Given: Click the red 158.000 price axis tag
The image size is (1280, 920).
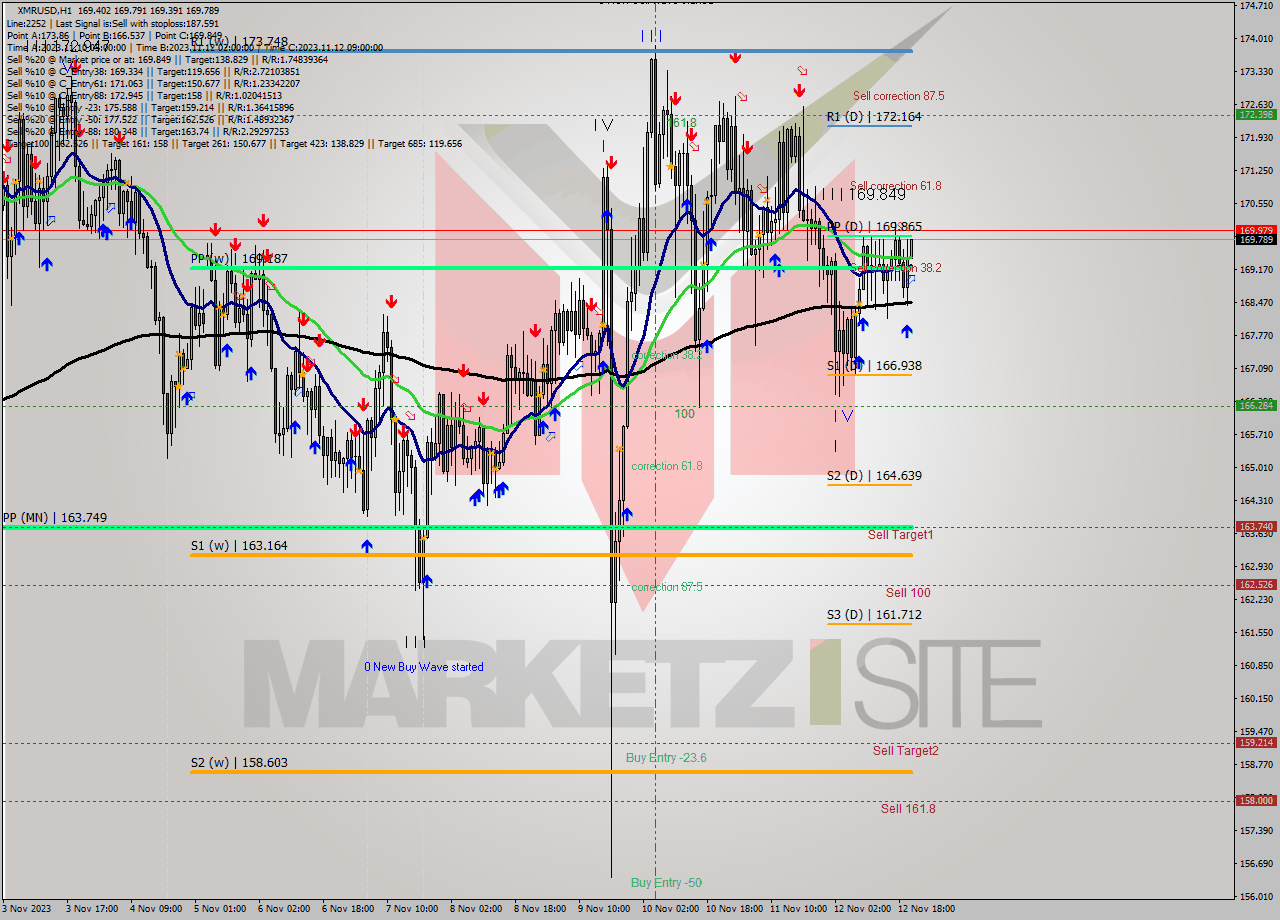Looking at the screenshot, I should [x=1255, y=801].
